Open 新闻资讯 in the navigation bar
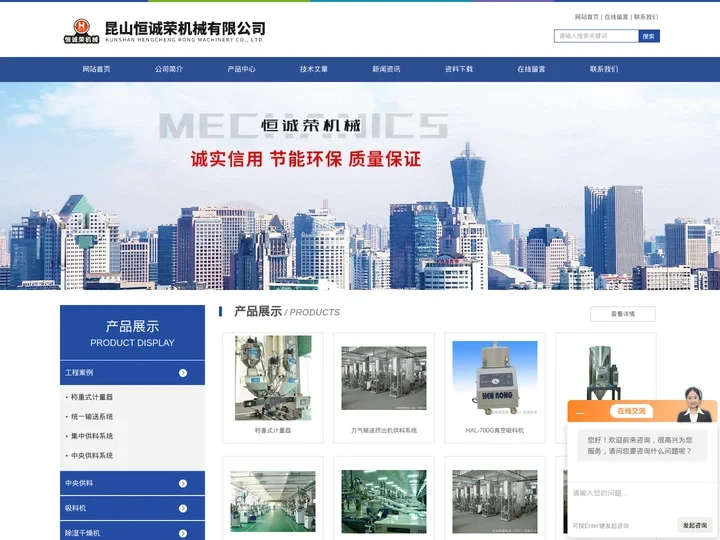 point(386,69)
